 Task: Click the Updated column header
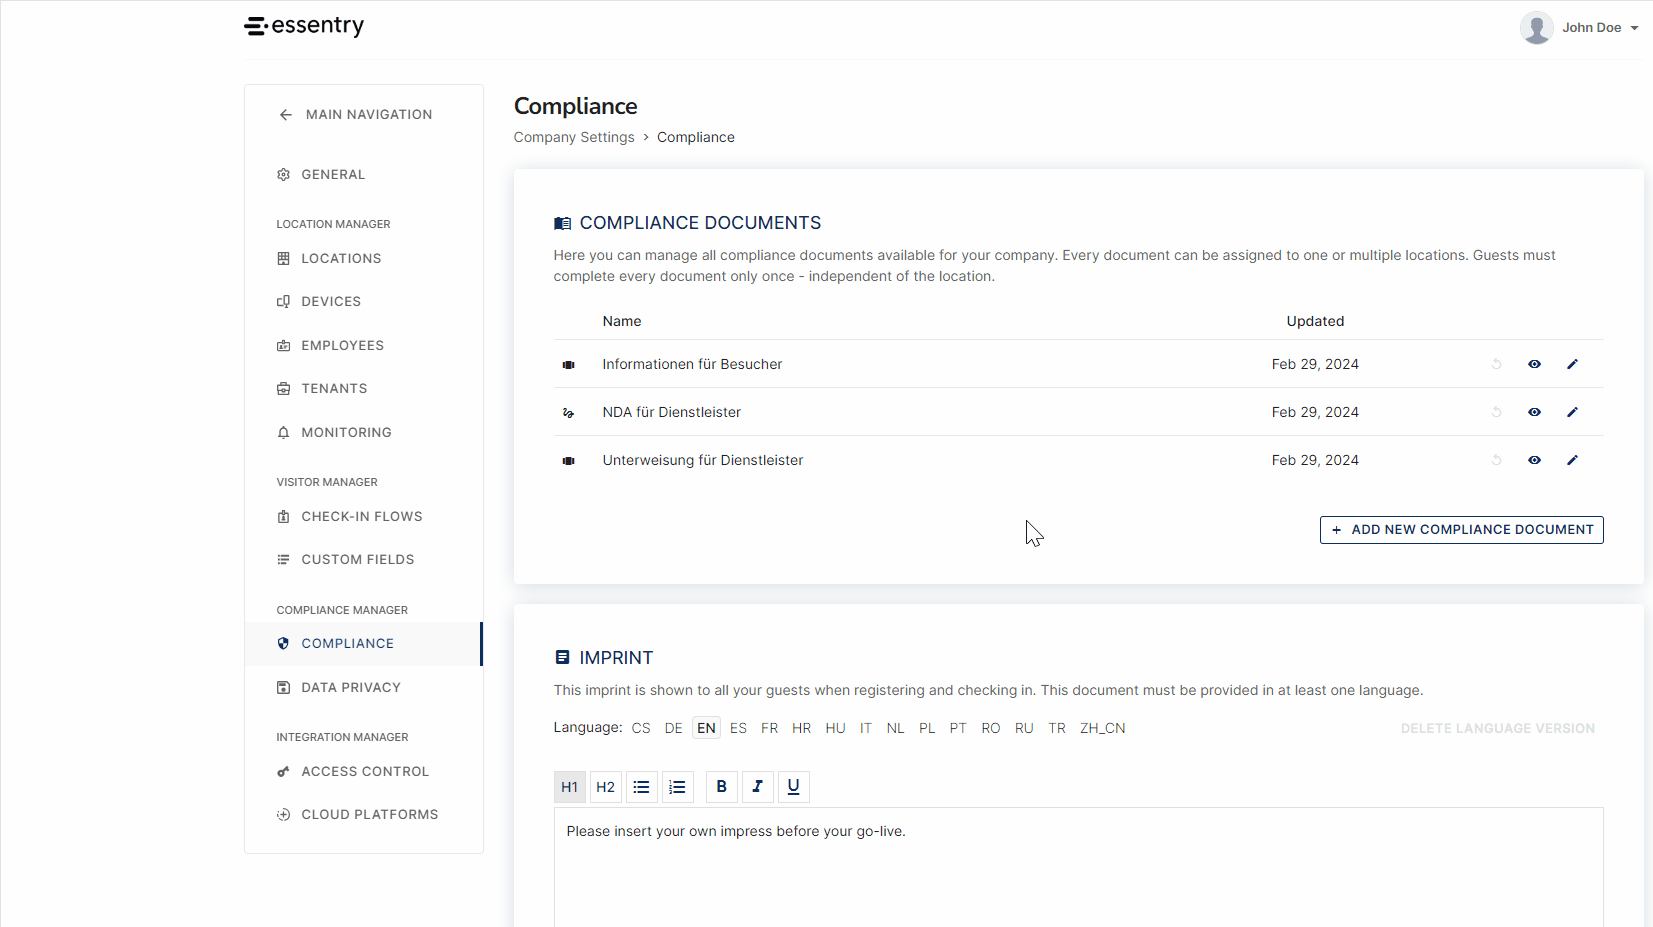[1315, 322]
